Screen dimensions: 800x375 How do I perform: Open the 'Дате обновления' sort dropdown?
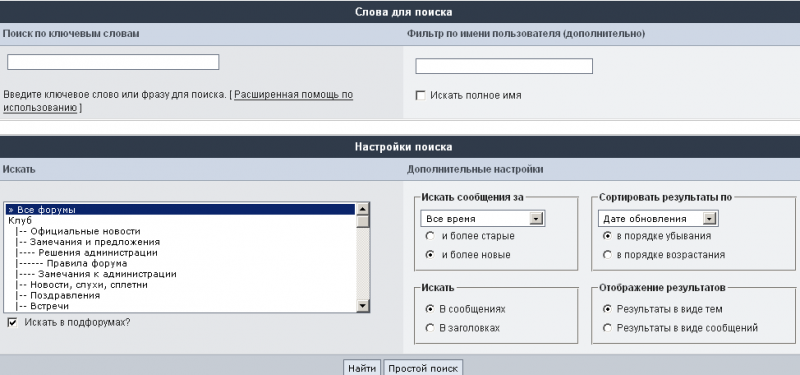coord(658,219)
